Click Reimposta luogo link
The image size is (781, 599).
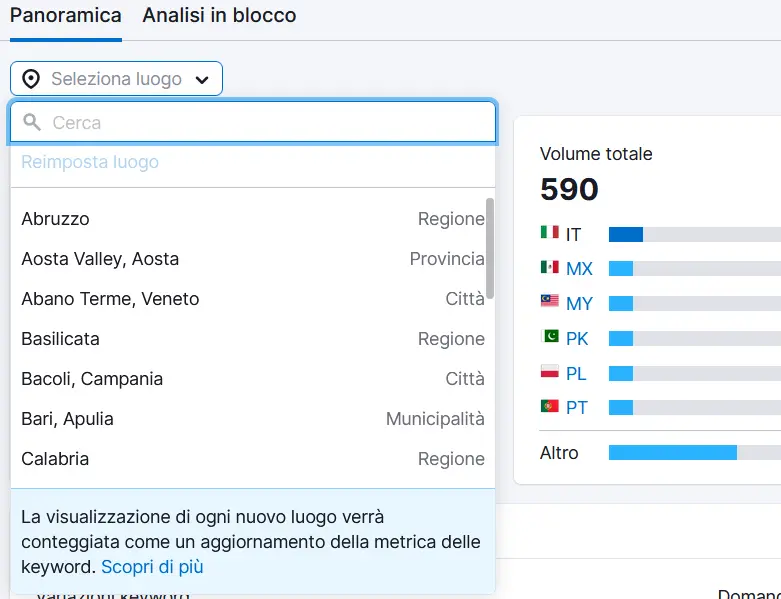point(90,162)
